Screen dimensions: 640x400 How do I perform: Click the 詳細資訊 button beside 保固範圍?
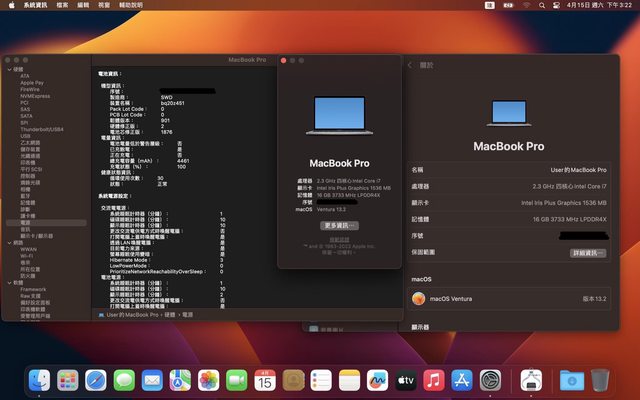tap(588, 253)
